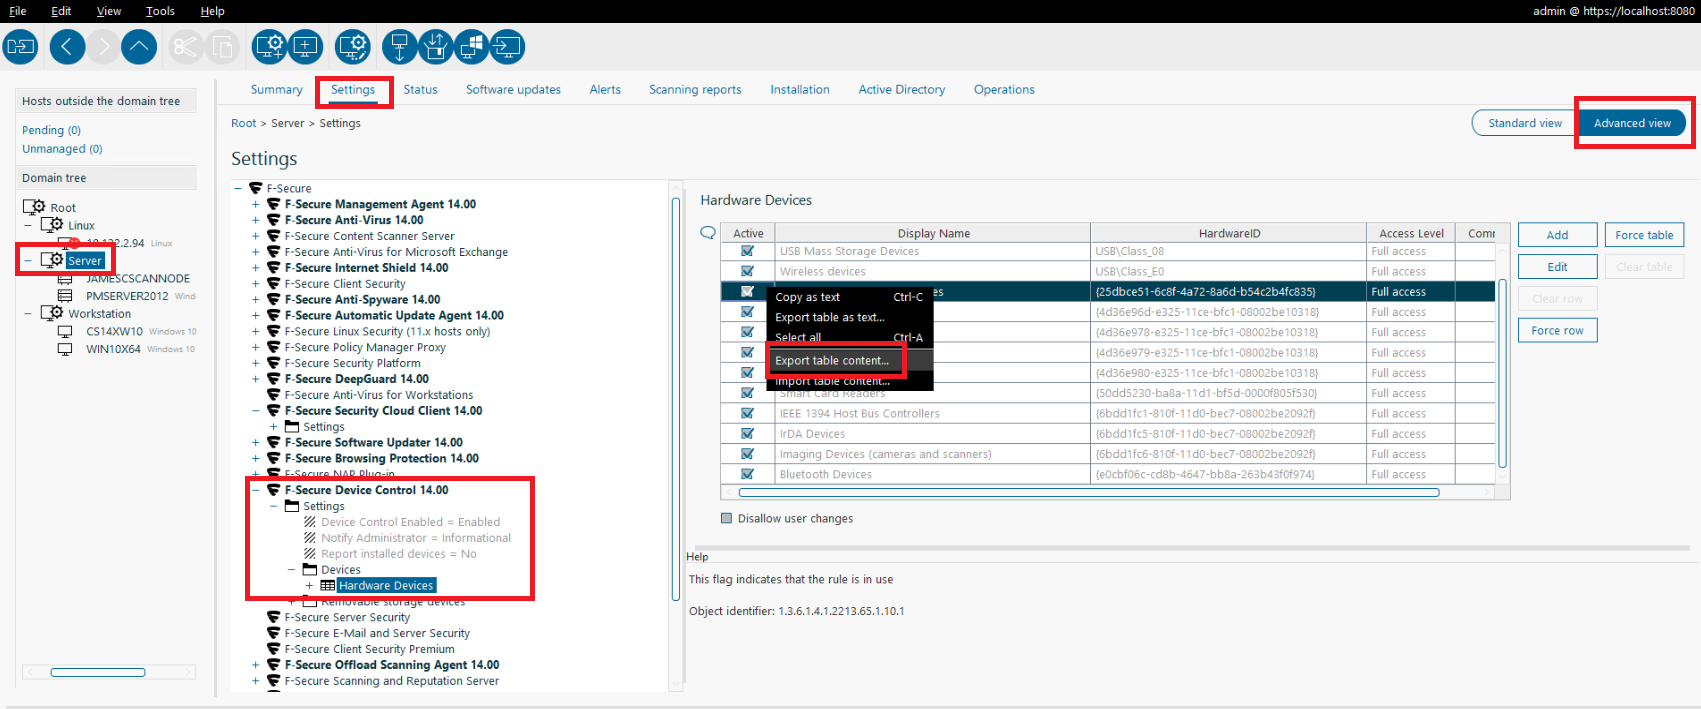Viewport: 1701px width, 709px height.
Task: Collapse the Server domain in domain tree
Action: pyautogui.click(x=28, y=260)
